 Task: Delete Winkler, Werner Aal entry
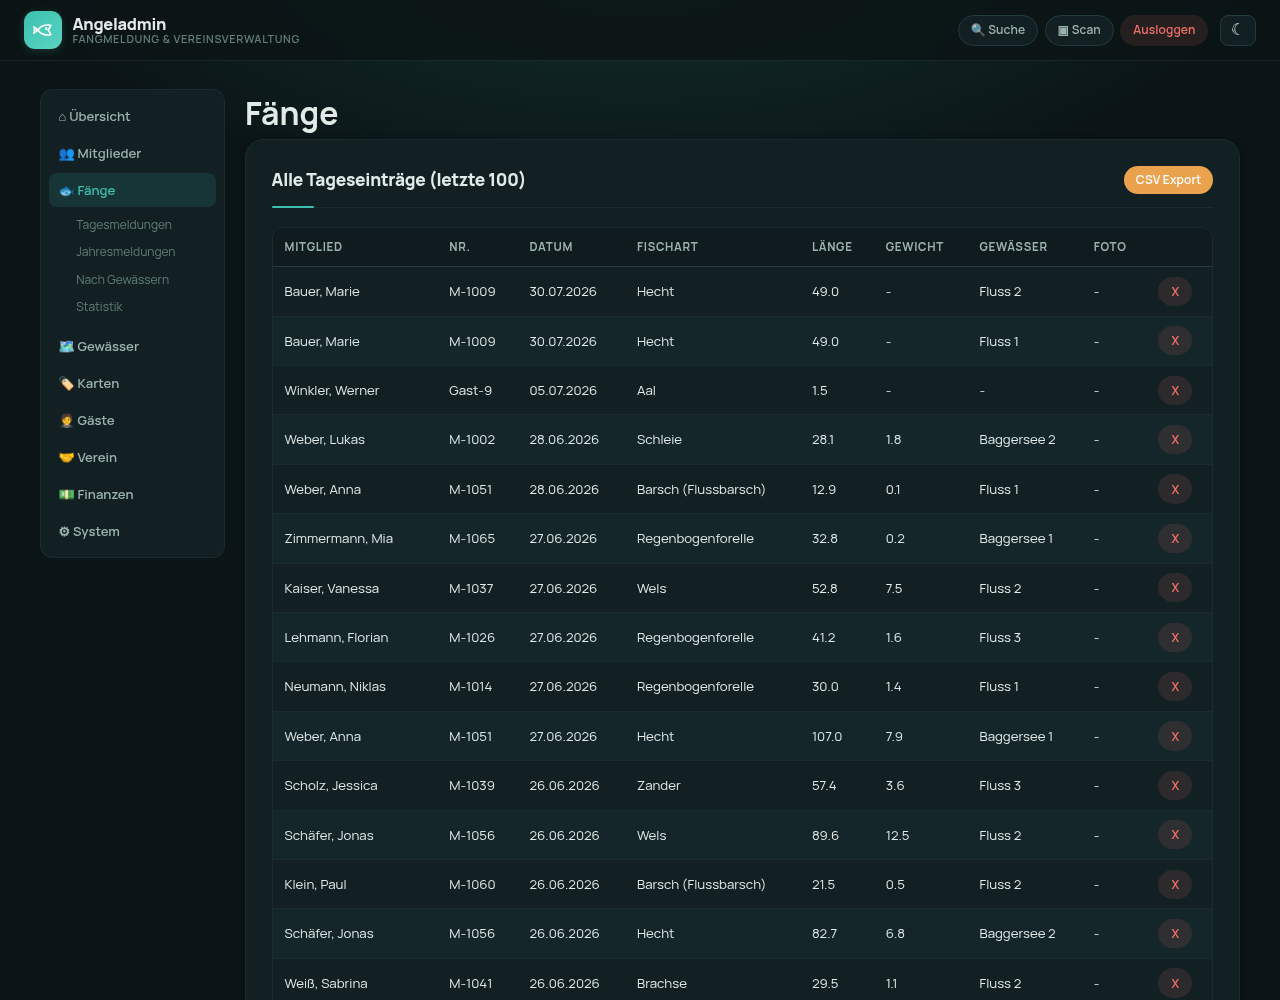click(1175, 390)
